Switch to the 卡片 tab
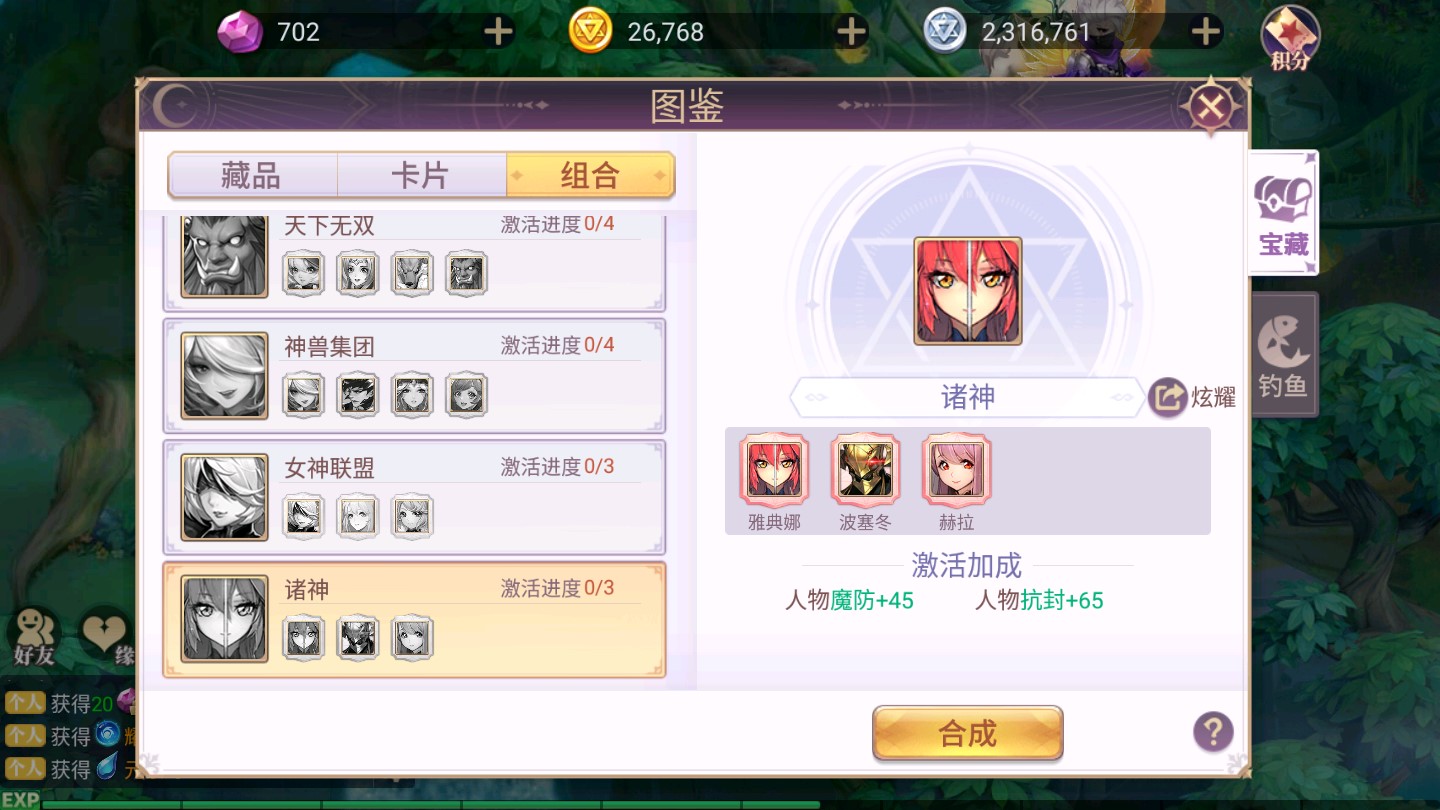 [421, 176]
